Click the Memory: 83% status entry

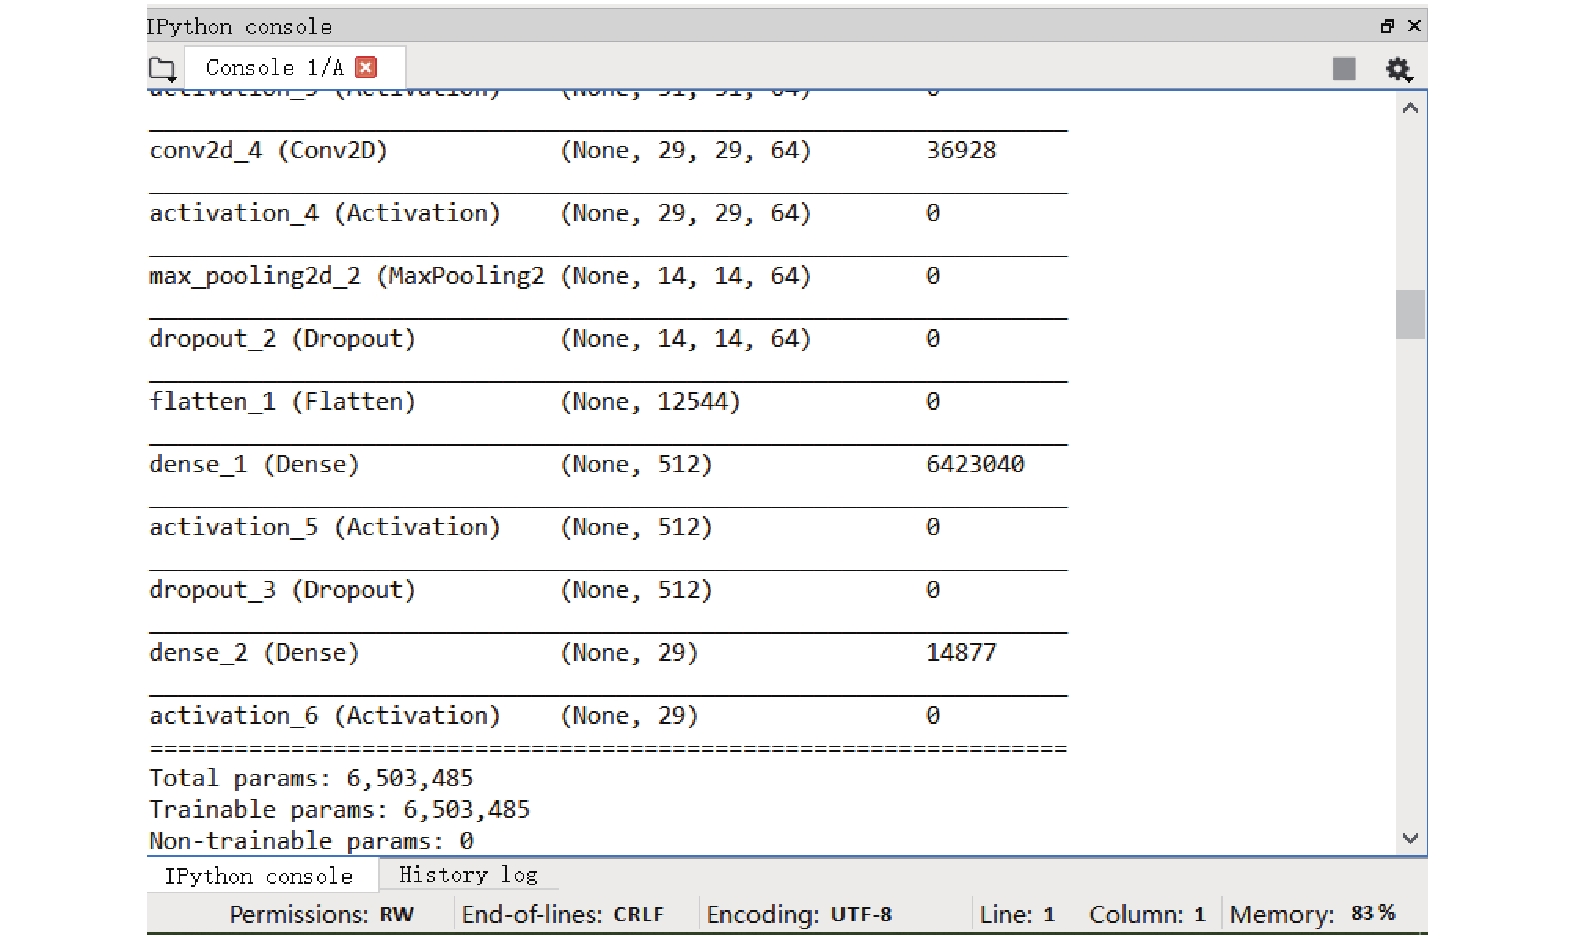tap(1312, 914)
